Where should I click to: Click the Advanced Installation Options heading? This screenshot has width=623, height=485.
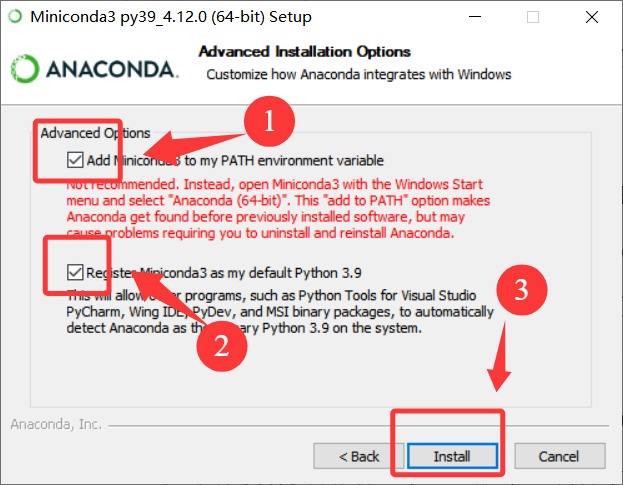click(305, 51)
